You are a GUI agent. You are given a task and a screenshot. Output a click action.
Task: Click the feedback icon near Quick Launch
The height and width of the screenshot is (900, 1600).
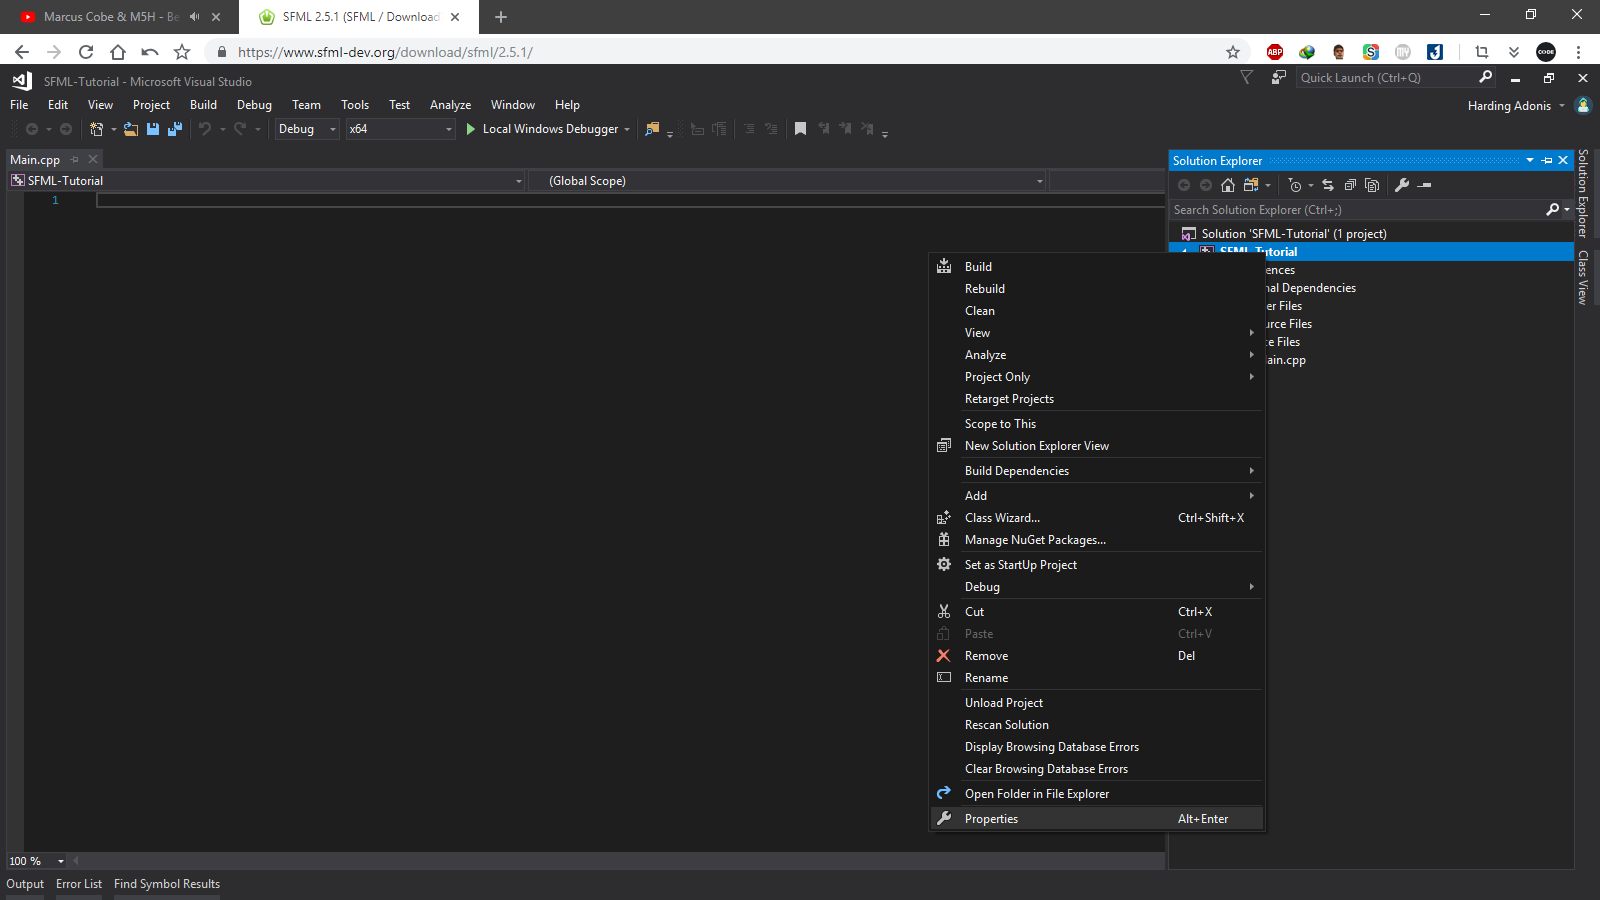point(1278,78)
